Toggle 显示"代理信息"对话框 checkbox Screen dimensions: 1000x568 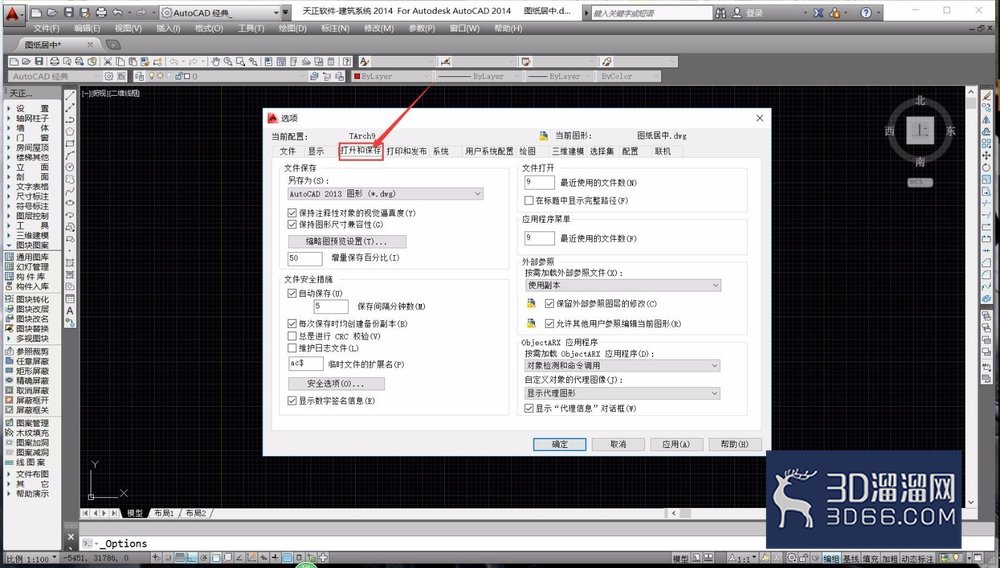(x=529, y=409)
